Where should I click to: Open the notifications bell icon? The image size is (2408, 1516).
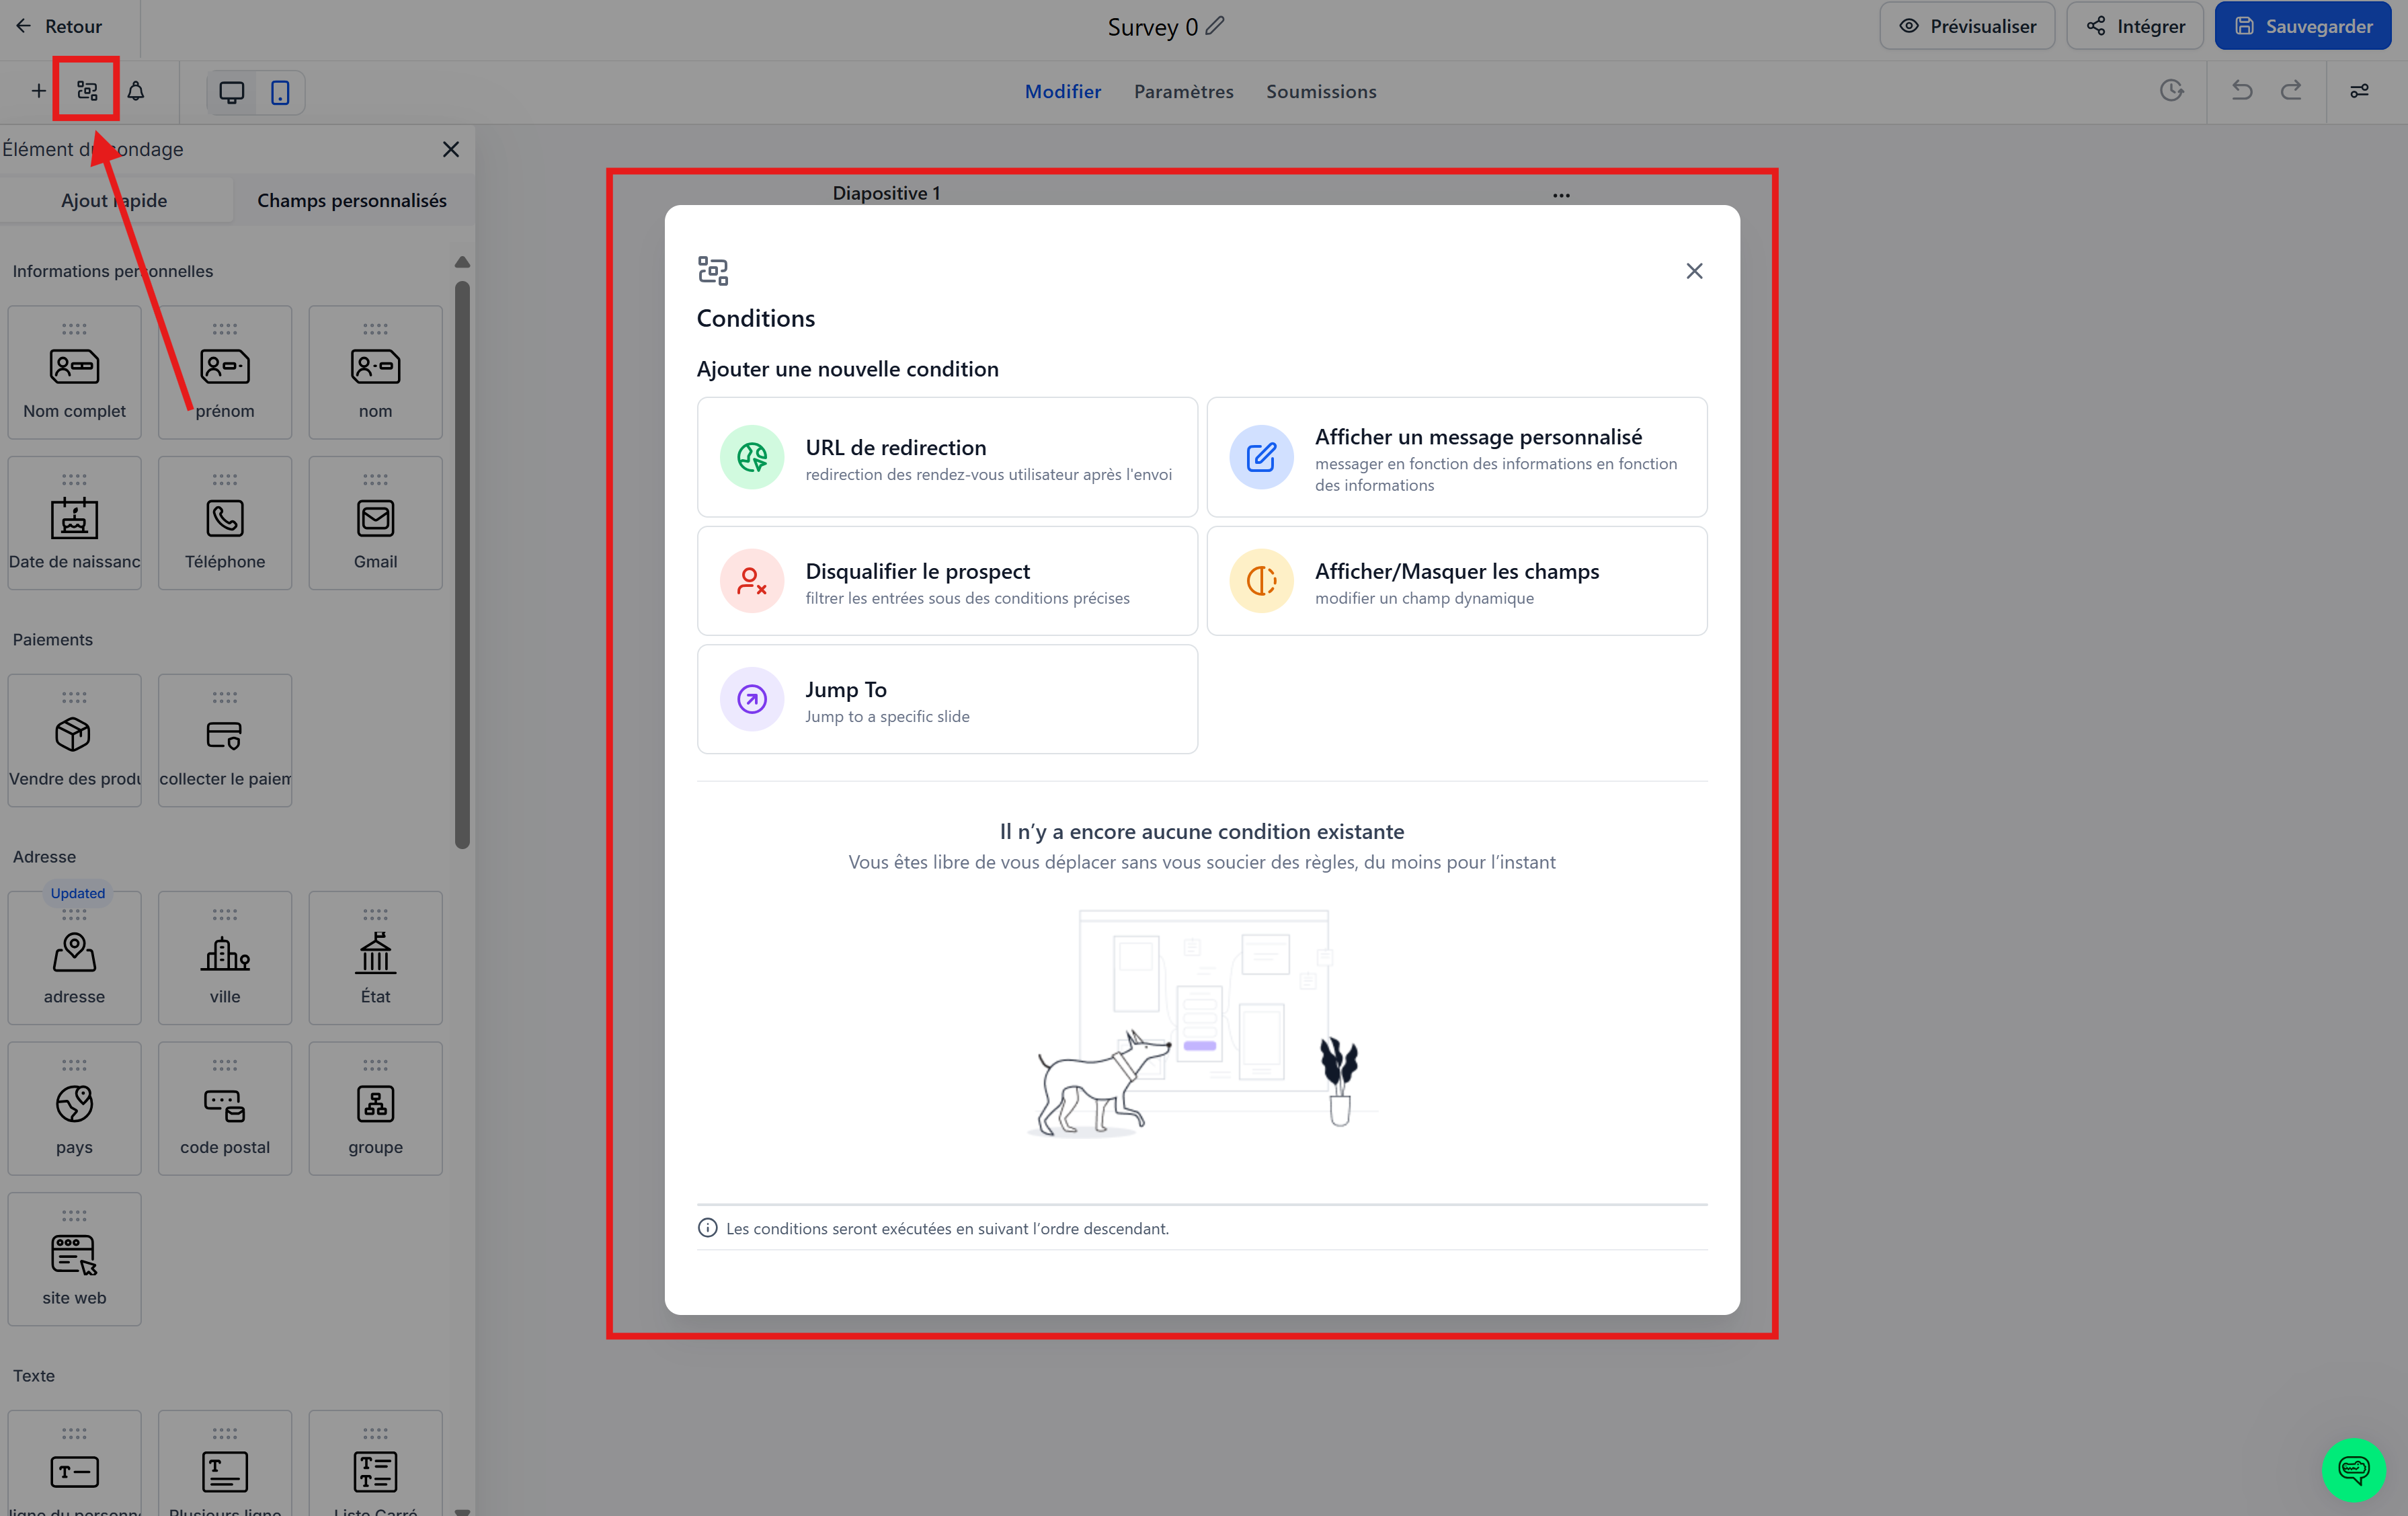(136, 91)
